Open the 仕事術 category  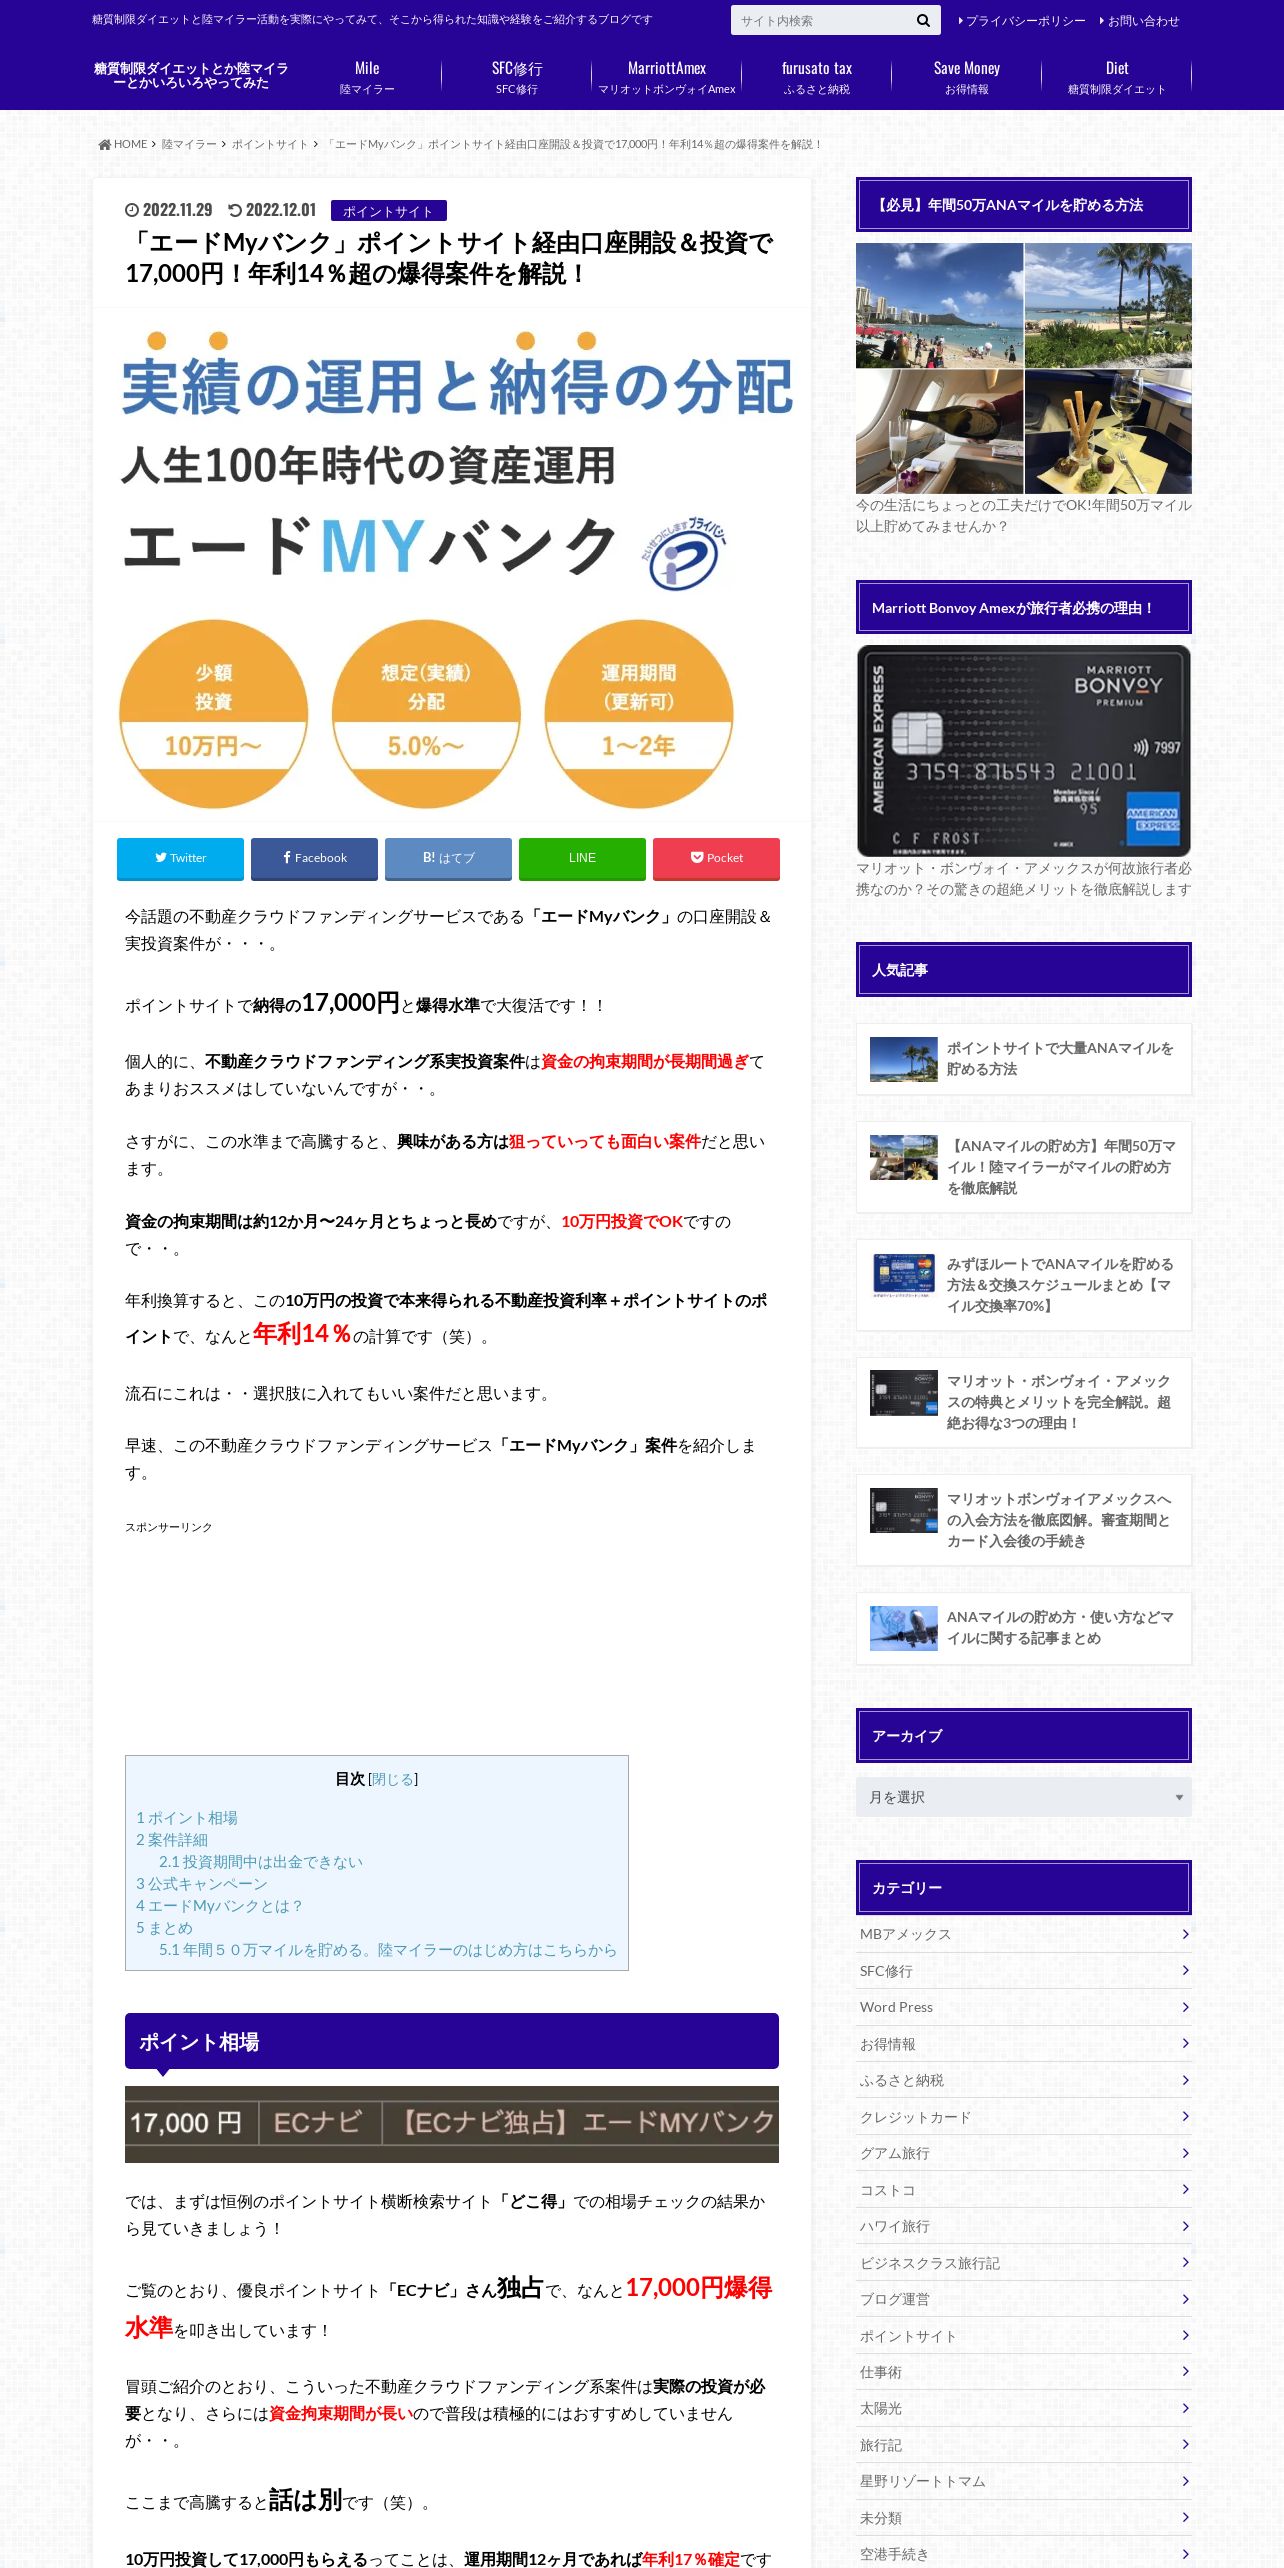pyautogui.click(x=1023, y=2372)
